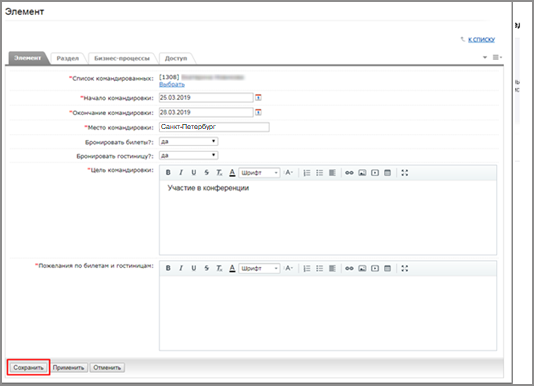This screenshot has width=534, height=386.
Task: Open calendar for Начало командировки date
Action: (x=258, y=98)
